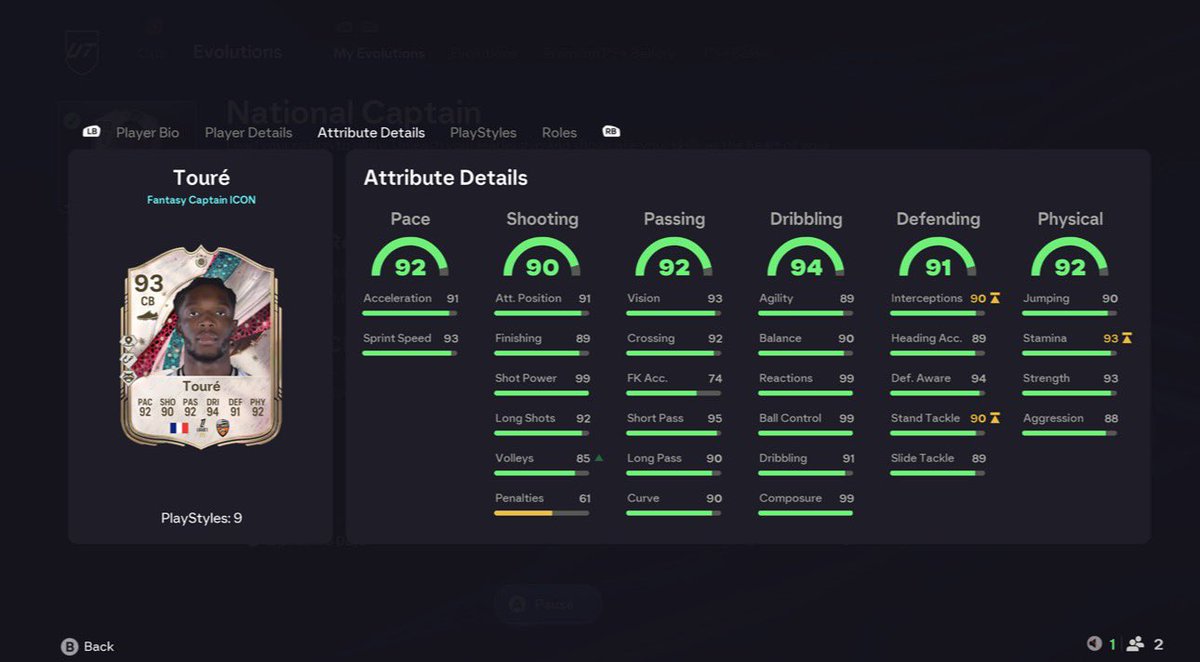Click the Jumping stat label
The width and height of the screenshot is (1200, 662).
1046,298
